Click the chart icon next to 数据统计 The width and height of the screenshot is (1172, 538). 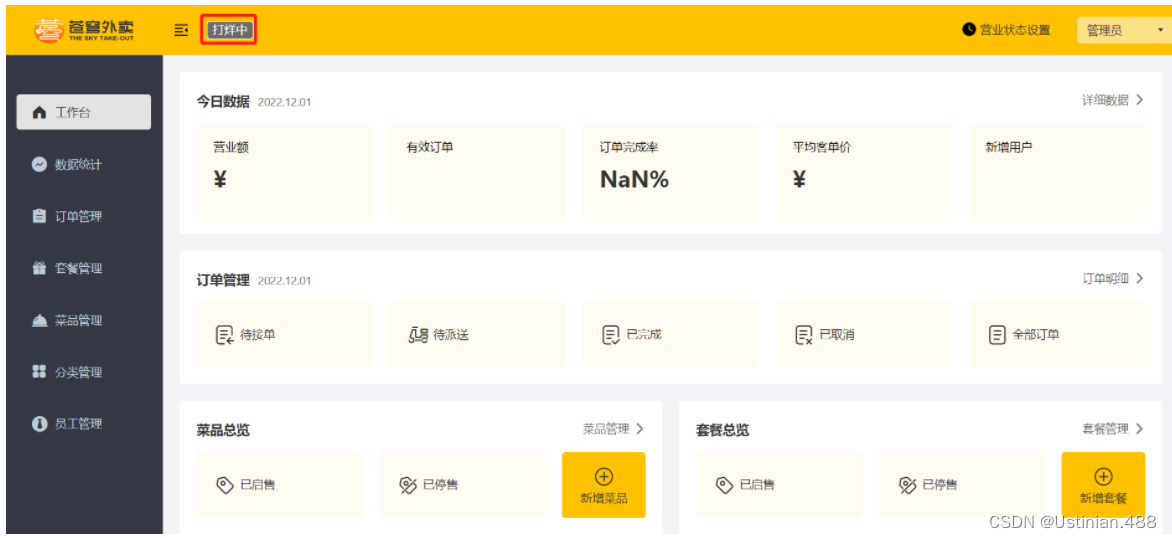point(40,164)
